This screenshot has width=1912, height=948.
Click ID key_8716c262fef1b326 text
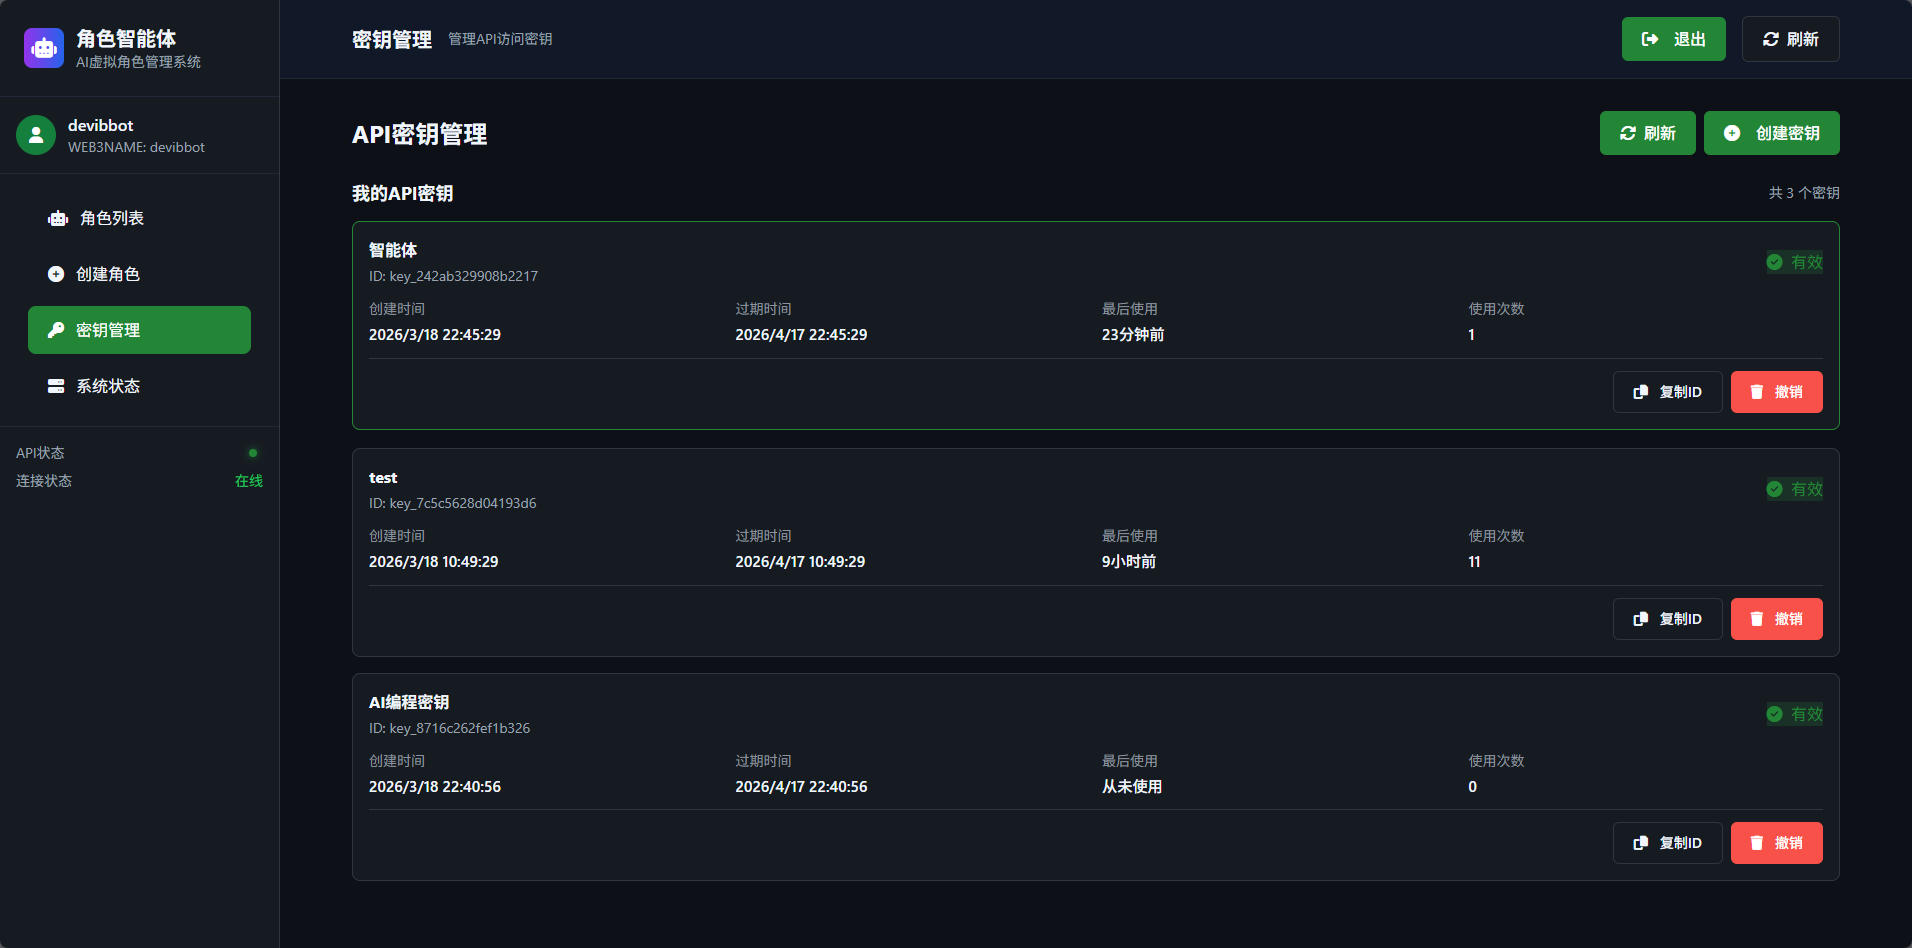point(449,728)
